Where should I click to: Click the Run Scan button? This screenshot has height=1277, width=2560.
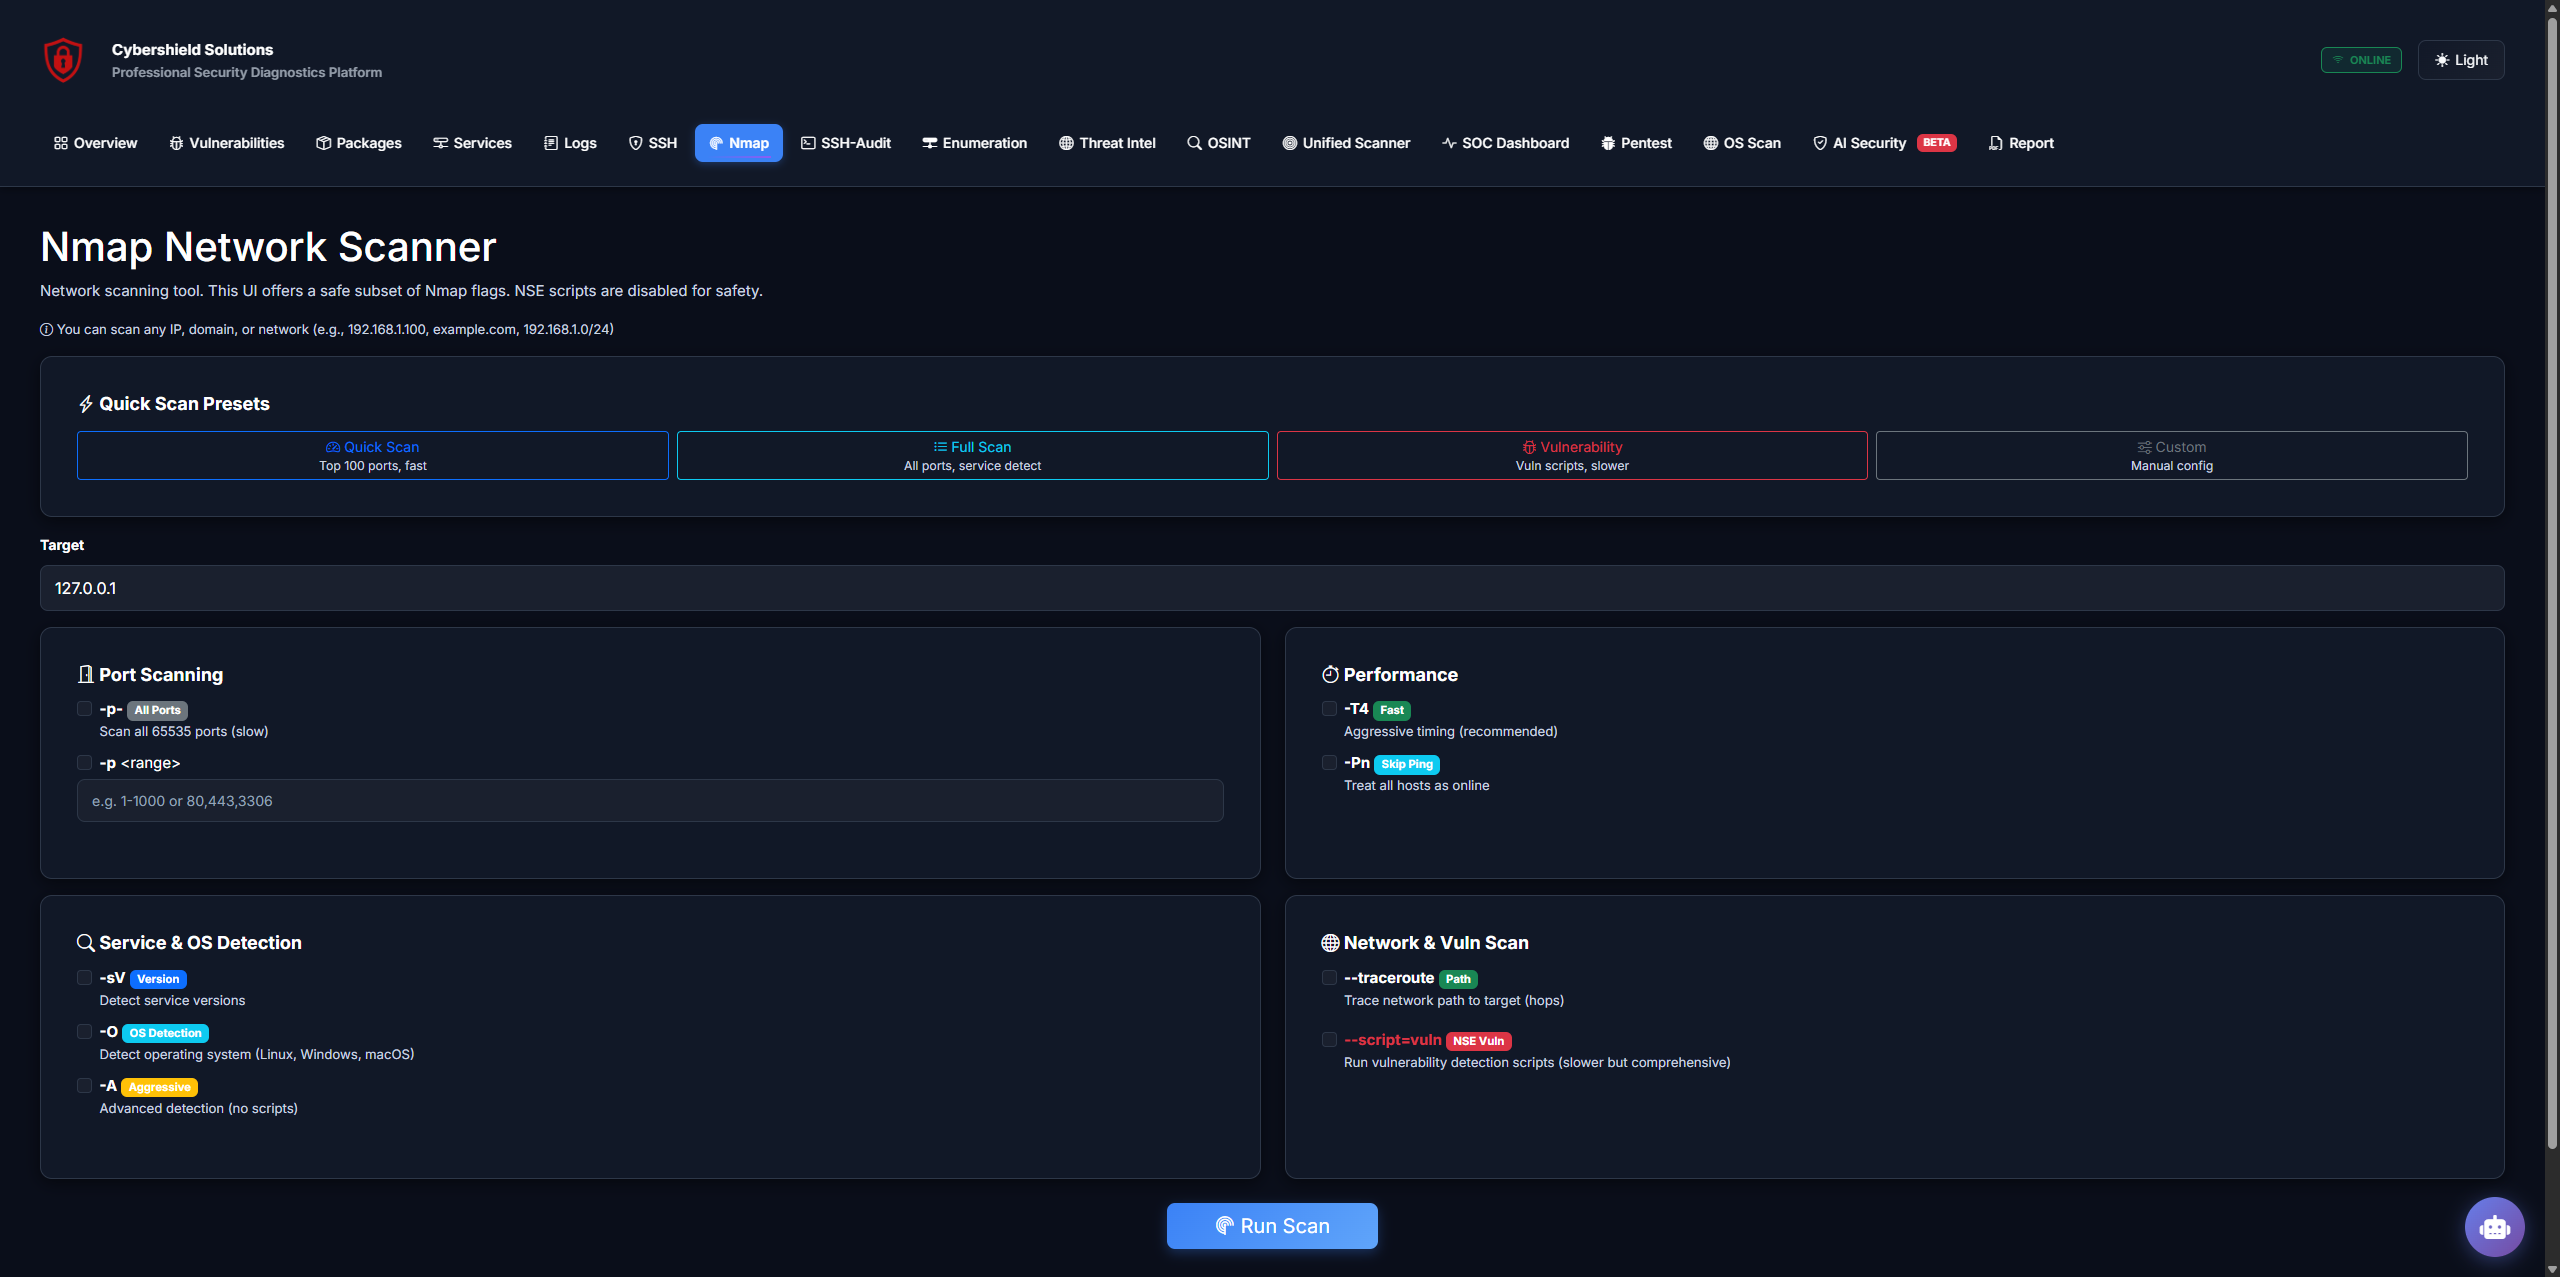tap(1272, 1225)
